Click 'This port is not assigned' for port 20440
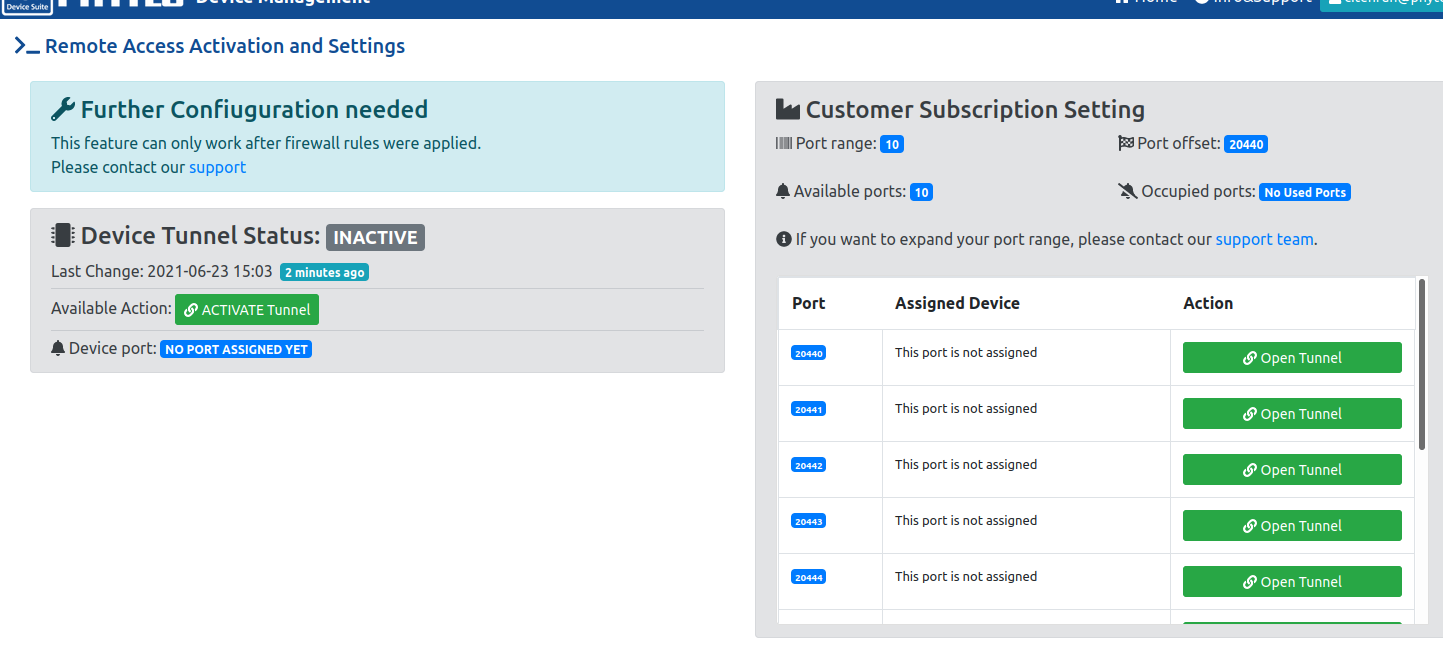This screenshot has height=655, width=1443. 966,352
